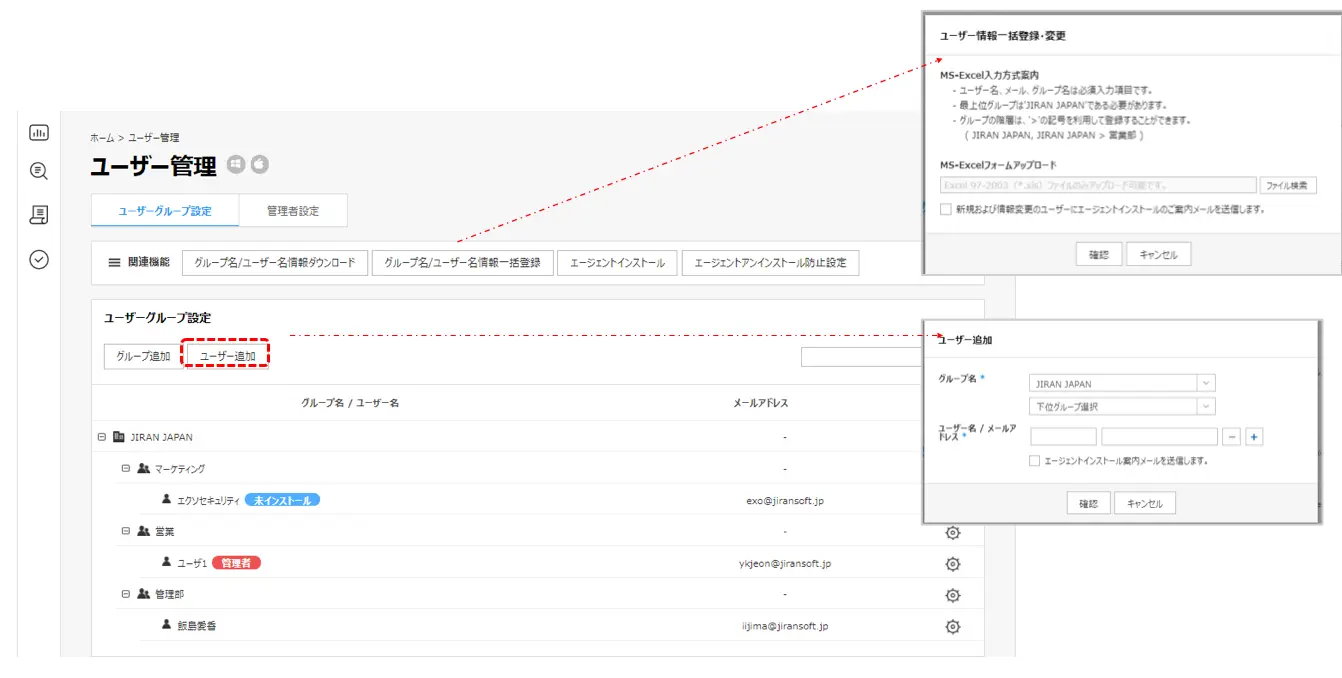1342x678 pixels.
Task: Select ykjeon@jiransoft.jp email cell
Action: click(x=785, y=563)
